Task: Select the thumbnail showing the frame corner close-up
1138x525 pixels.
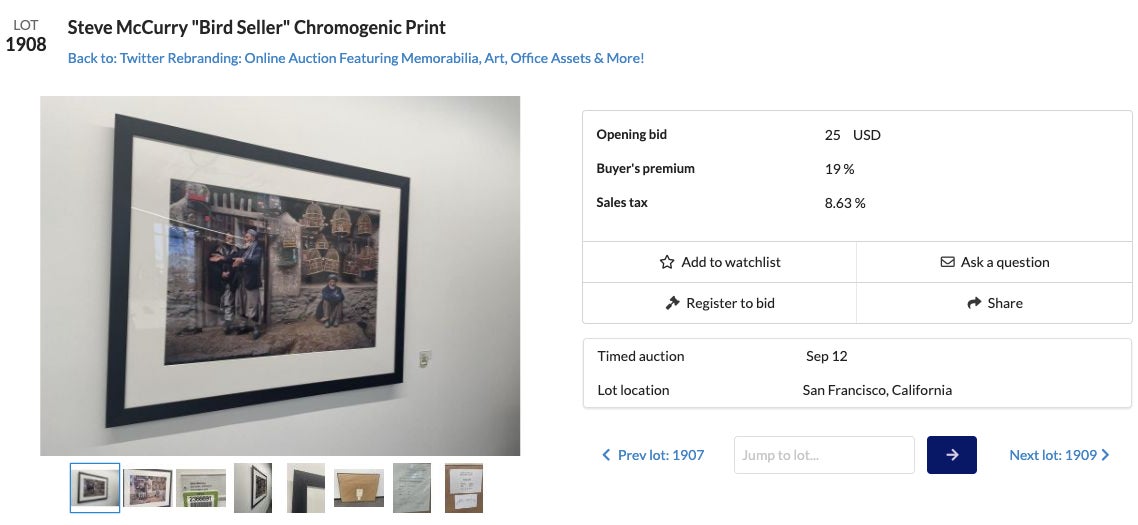Action: (306, 488)
